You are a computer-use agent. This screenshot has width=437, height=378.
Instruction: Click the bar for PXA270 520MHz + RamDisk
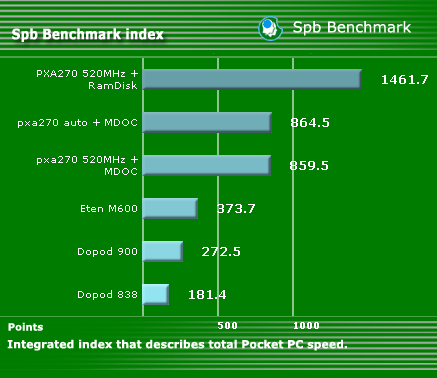[252, 79]
